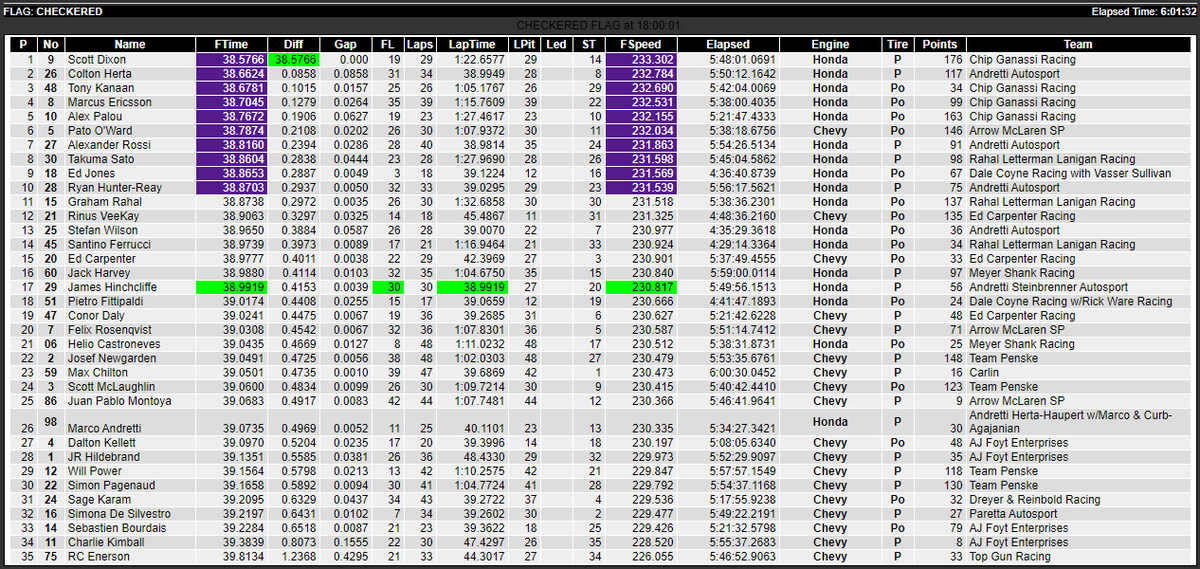Click the Points column header
Screen dimensions: 1200x569
click(x=939, y=45)
